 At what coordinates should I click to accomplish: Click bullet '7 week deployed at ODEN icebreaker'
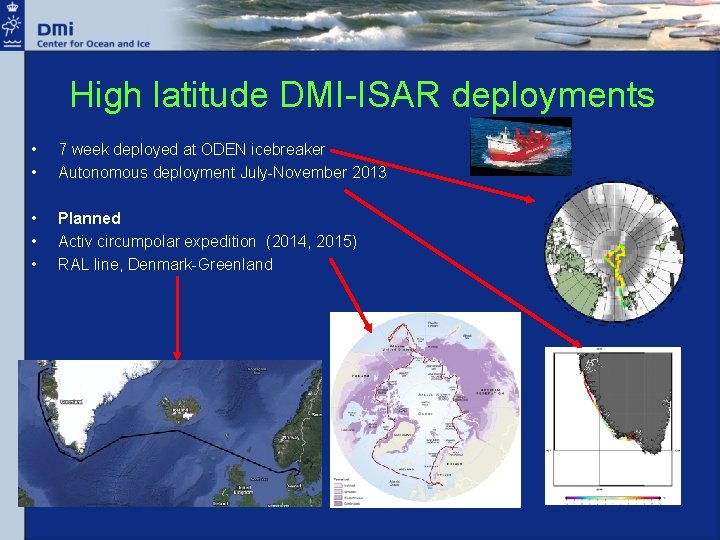[x=192, y=149]
